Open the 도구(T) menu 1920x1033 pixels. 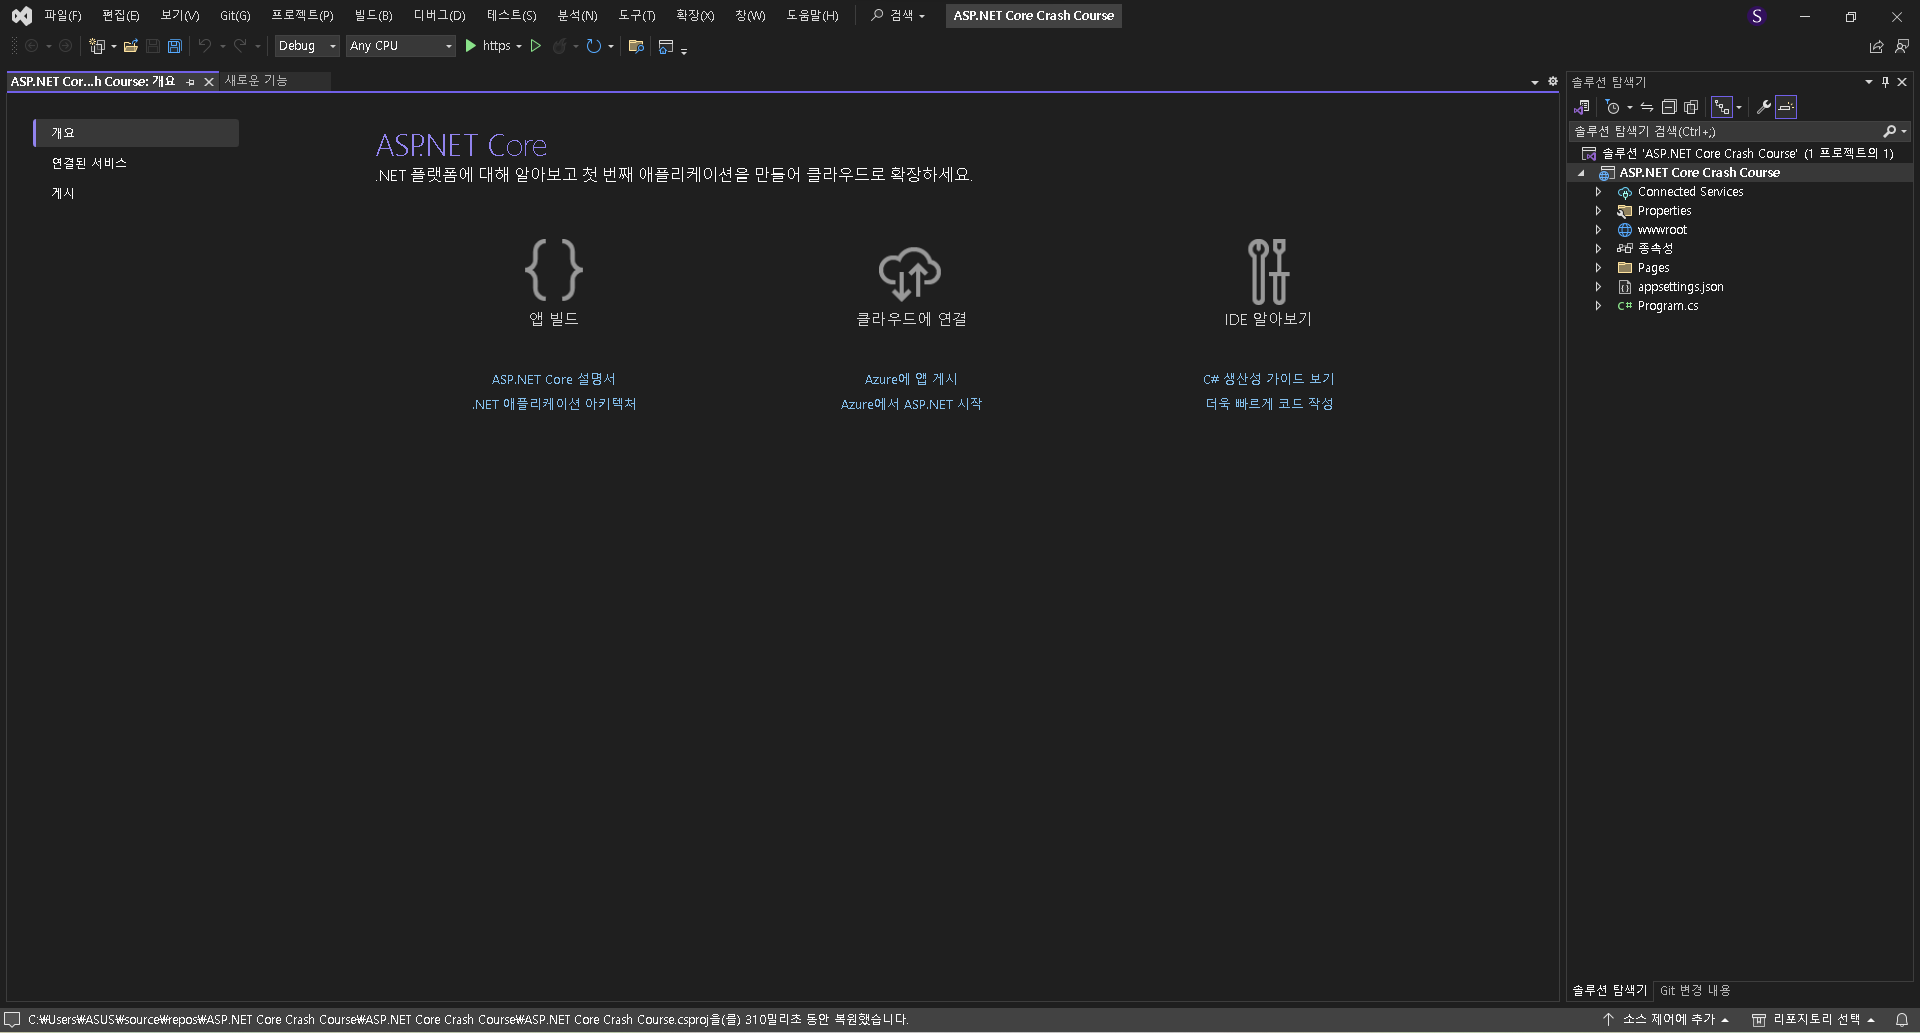[637, 16]
